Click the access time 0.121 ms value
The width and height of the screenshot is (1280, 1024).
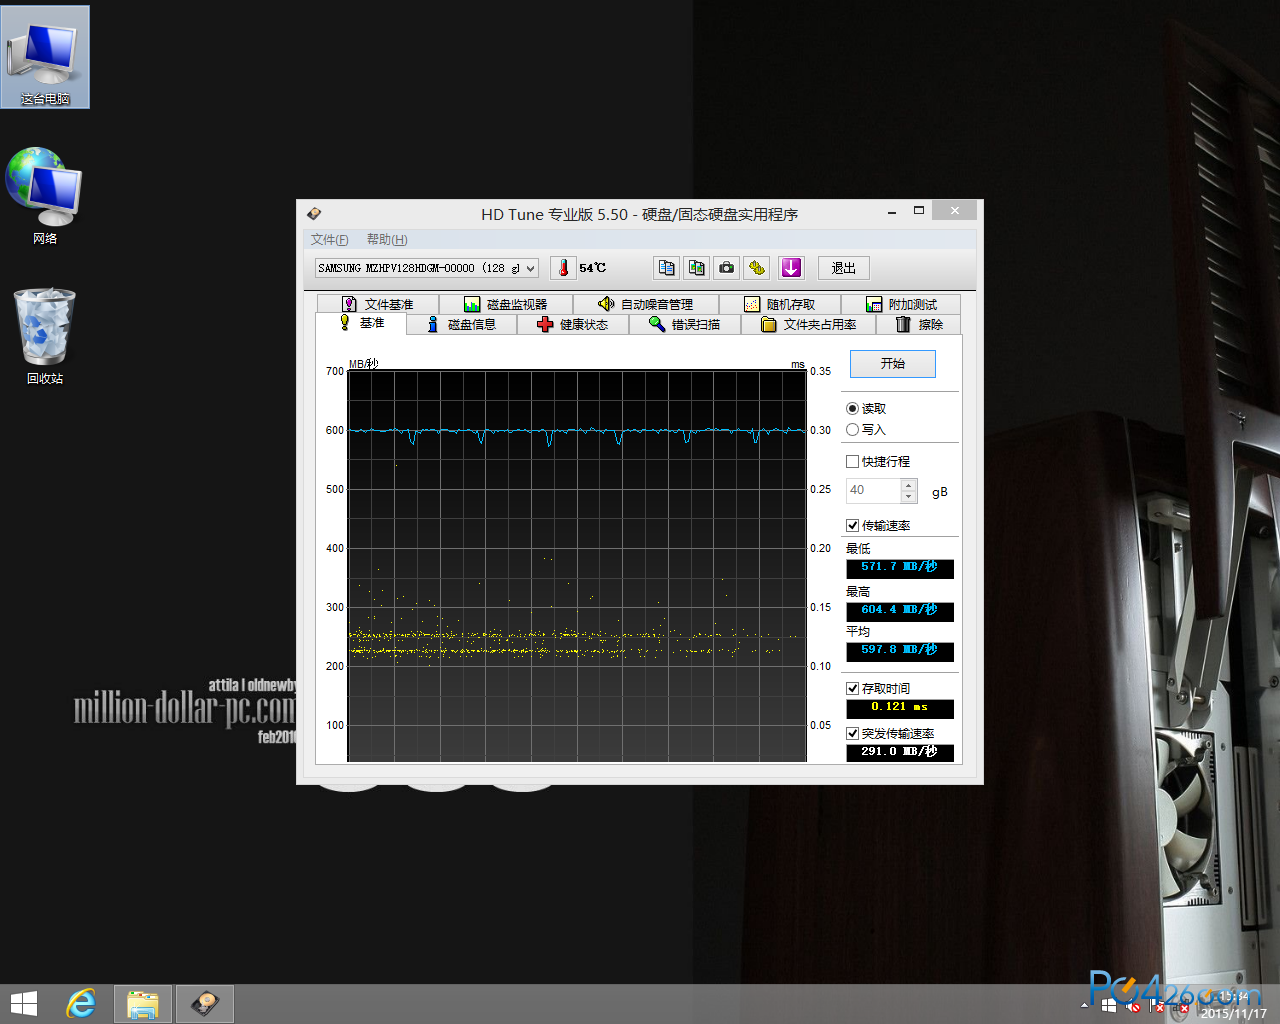pyautogui.click(x=900, y=708)
